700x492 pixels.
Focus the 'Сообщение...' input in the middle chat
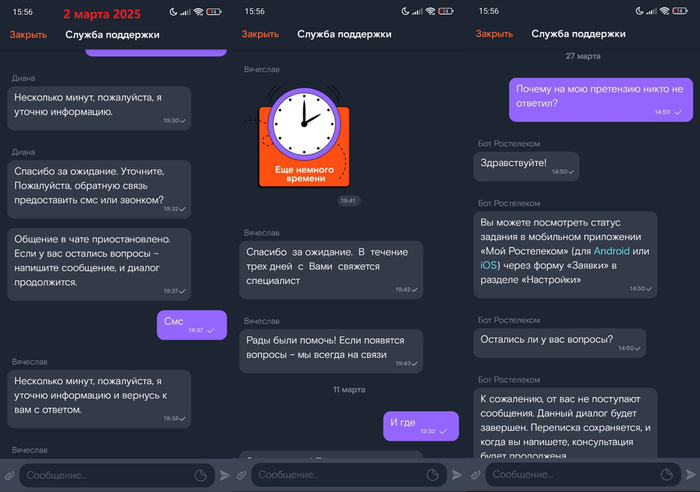(x=335, y=476)
